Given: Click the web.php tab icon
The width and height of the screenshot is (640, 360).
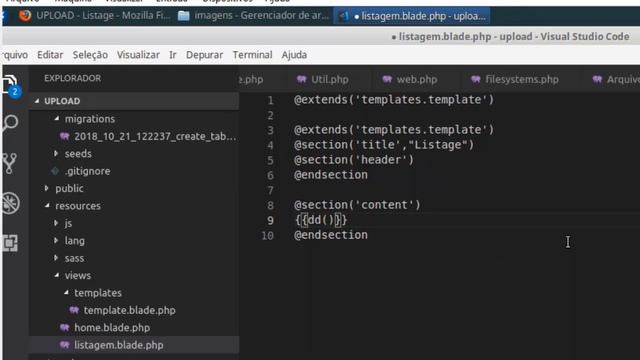Looking at the screenshot, I should pyautogui.click(x=387, y=79).
